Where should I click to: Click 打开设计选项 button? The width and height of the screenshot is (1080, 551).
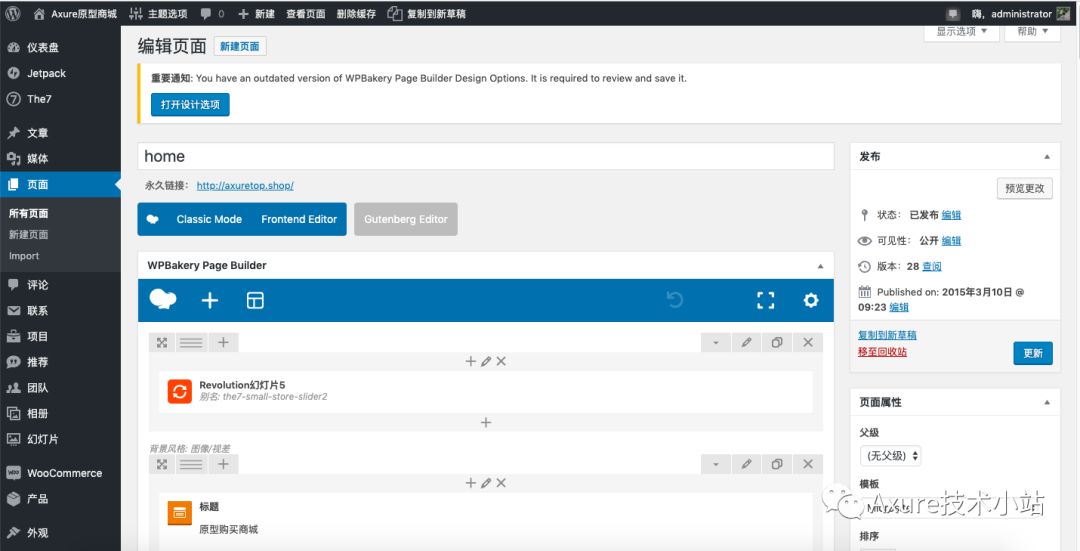pyautogui.click(x=190, y=105)
